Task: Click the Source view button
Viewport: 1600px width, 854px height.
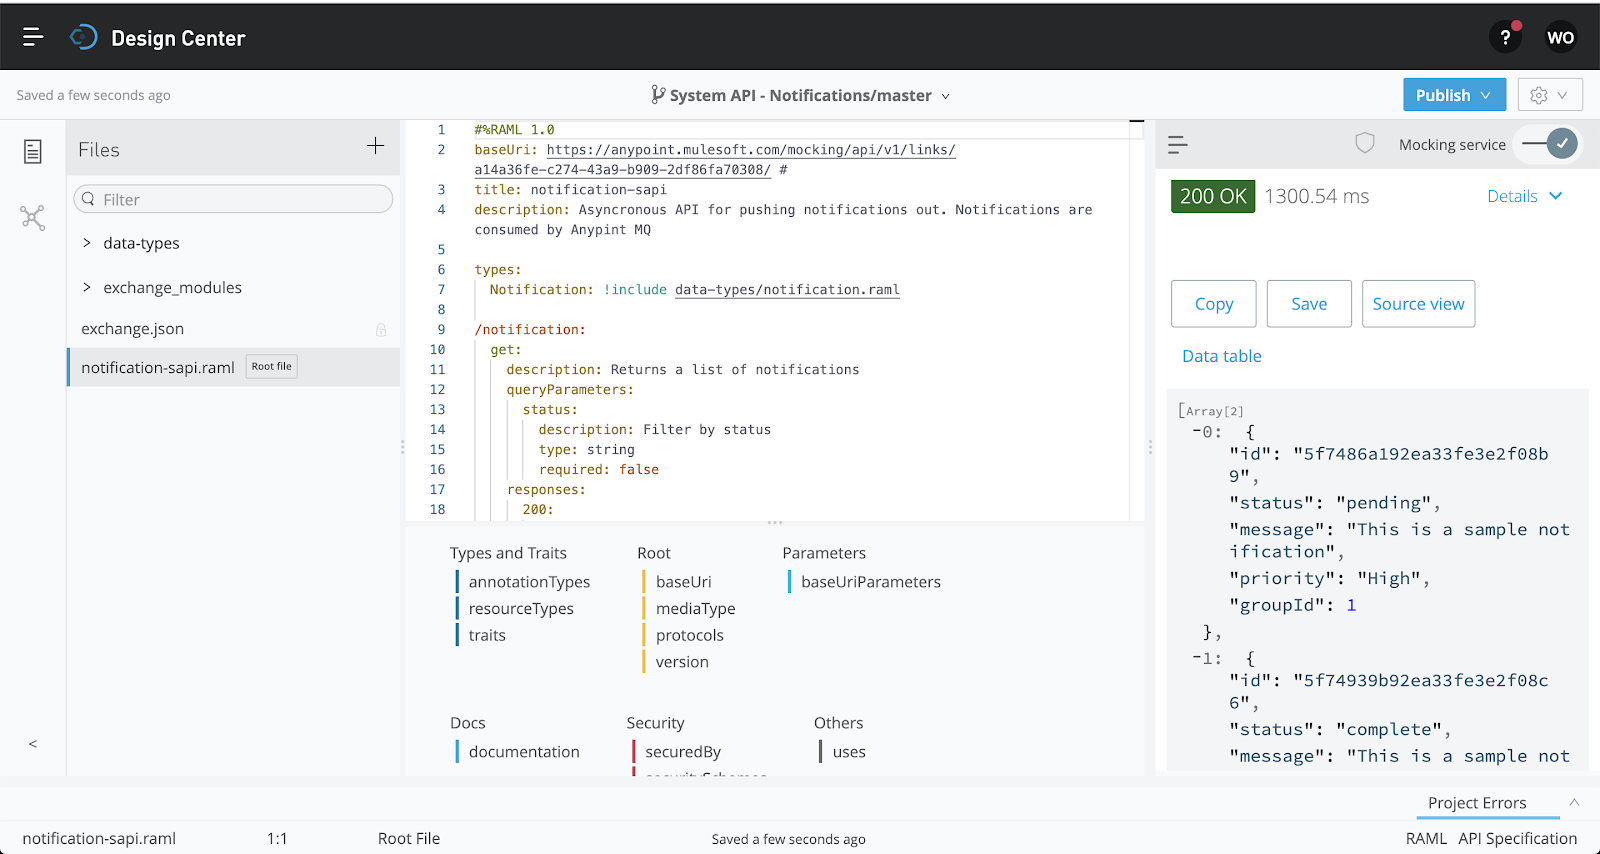Action: tap(1418, 304)
